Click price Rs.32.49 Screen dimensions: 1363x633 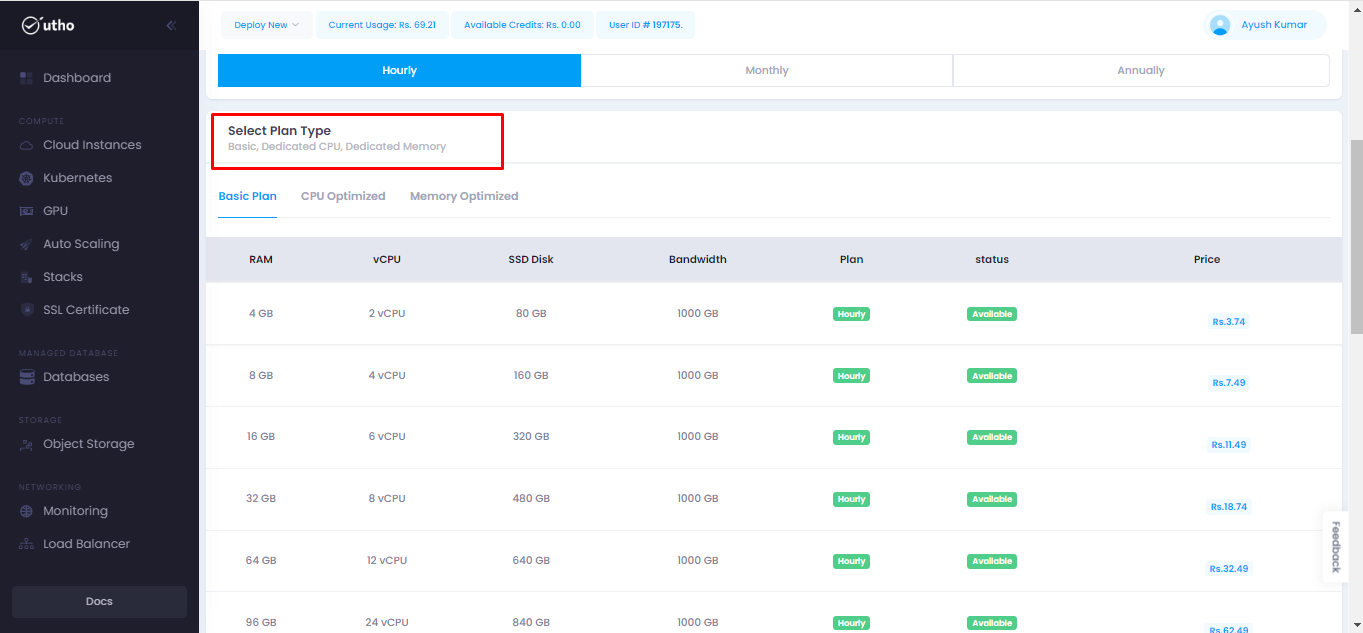[x=1229, y=569]
